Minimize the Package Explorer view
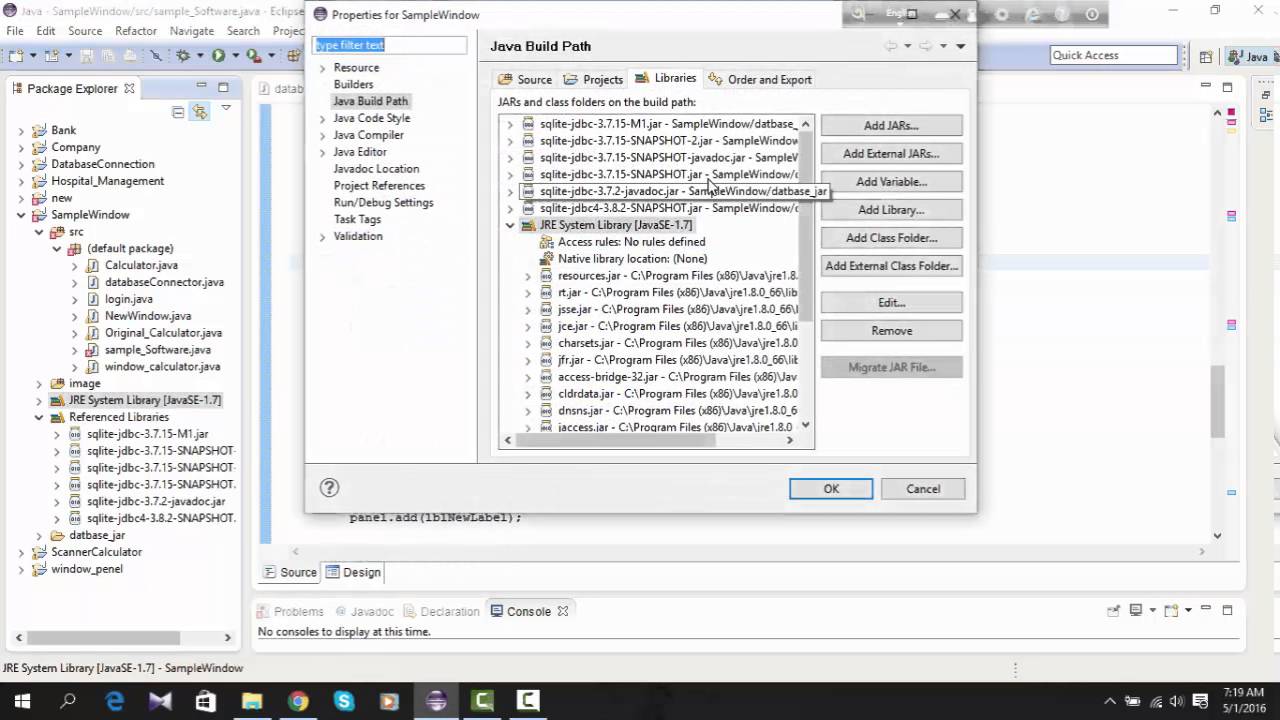This screenshot has width=1280, height=720. 201,87
